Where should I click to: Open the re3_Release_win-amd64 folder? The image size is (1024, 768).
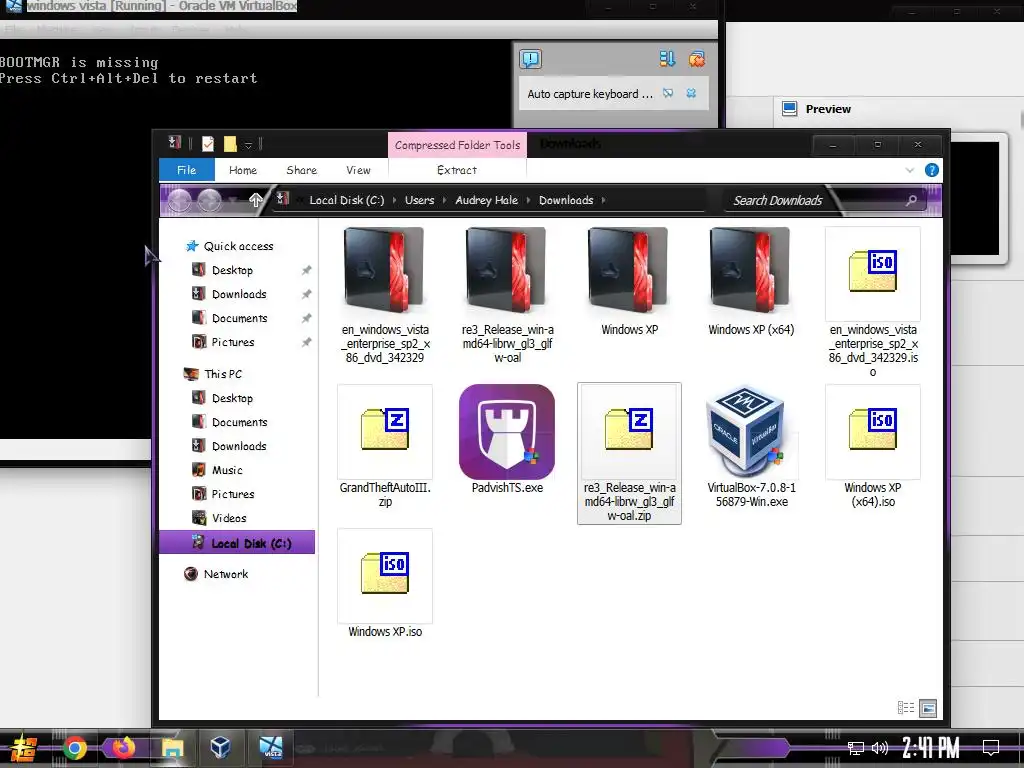pyautogui.click(x=507, y=295)
